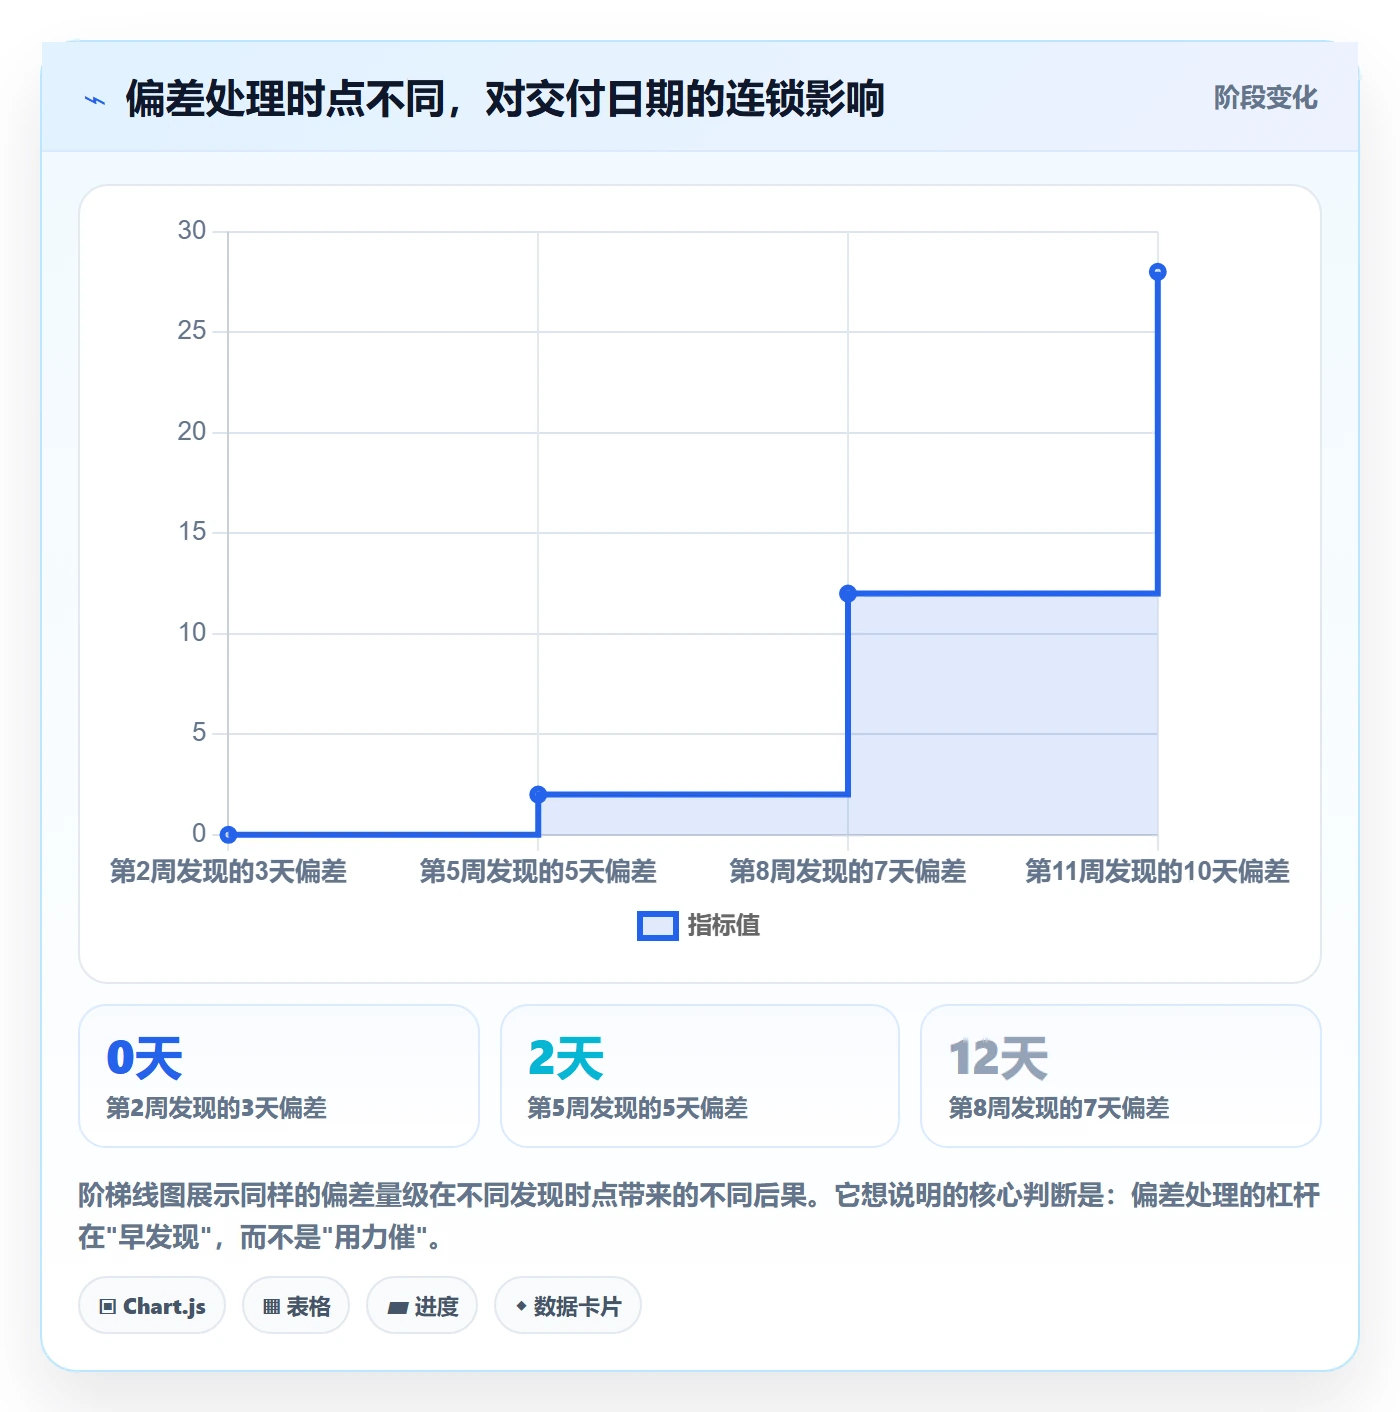Click the diamond icon in the 数据卡片 tag
Viewport: 1400px width, 1412px height.
521,1306
